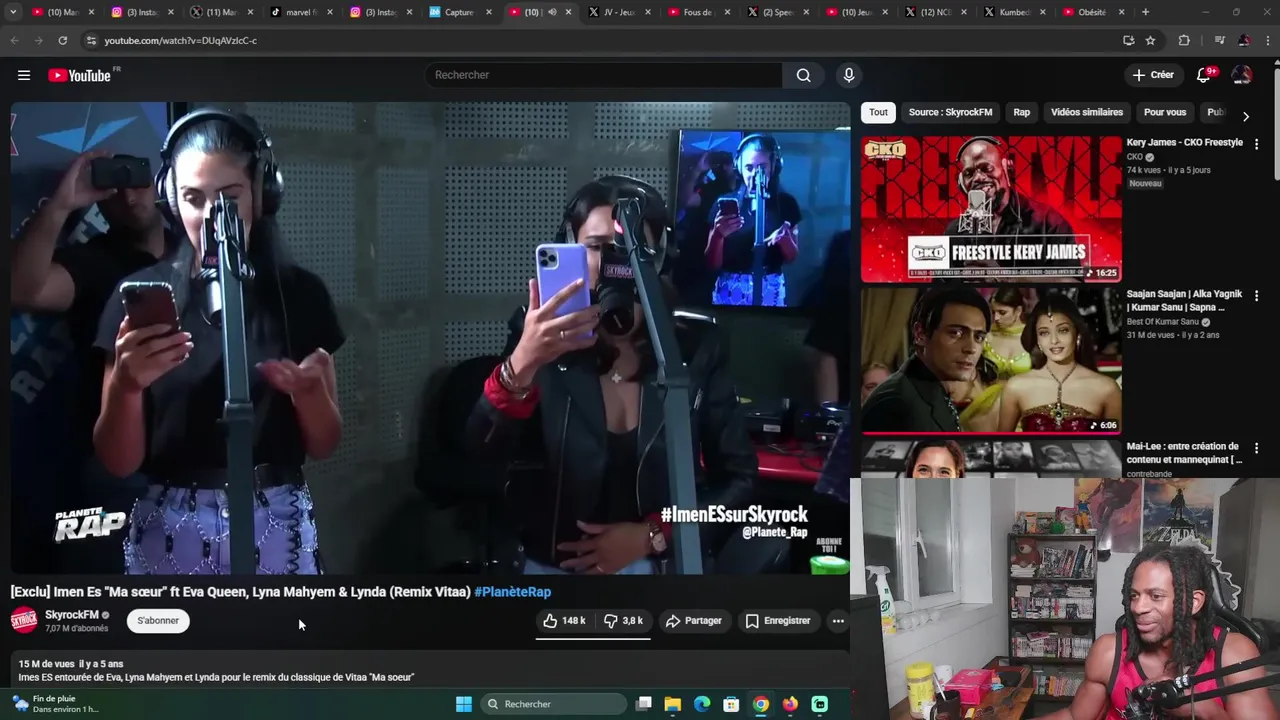Mute the playing YouTube tab speaker
This screenshot has height=720, width=1280.
(552, 12)
